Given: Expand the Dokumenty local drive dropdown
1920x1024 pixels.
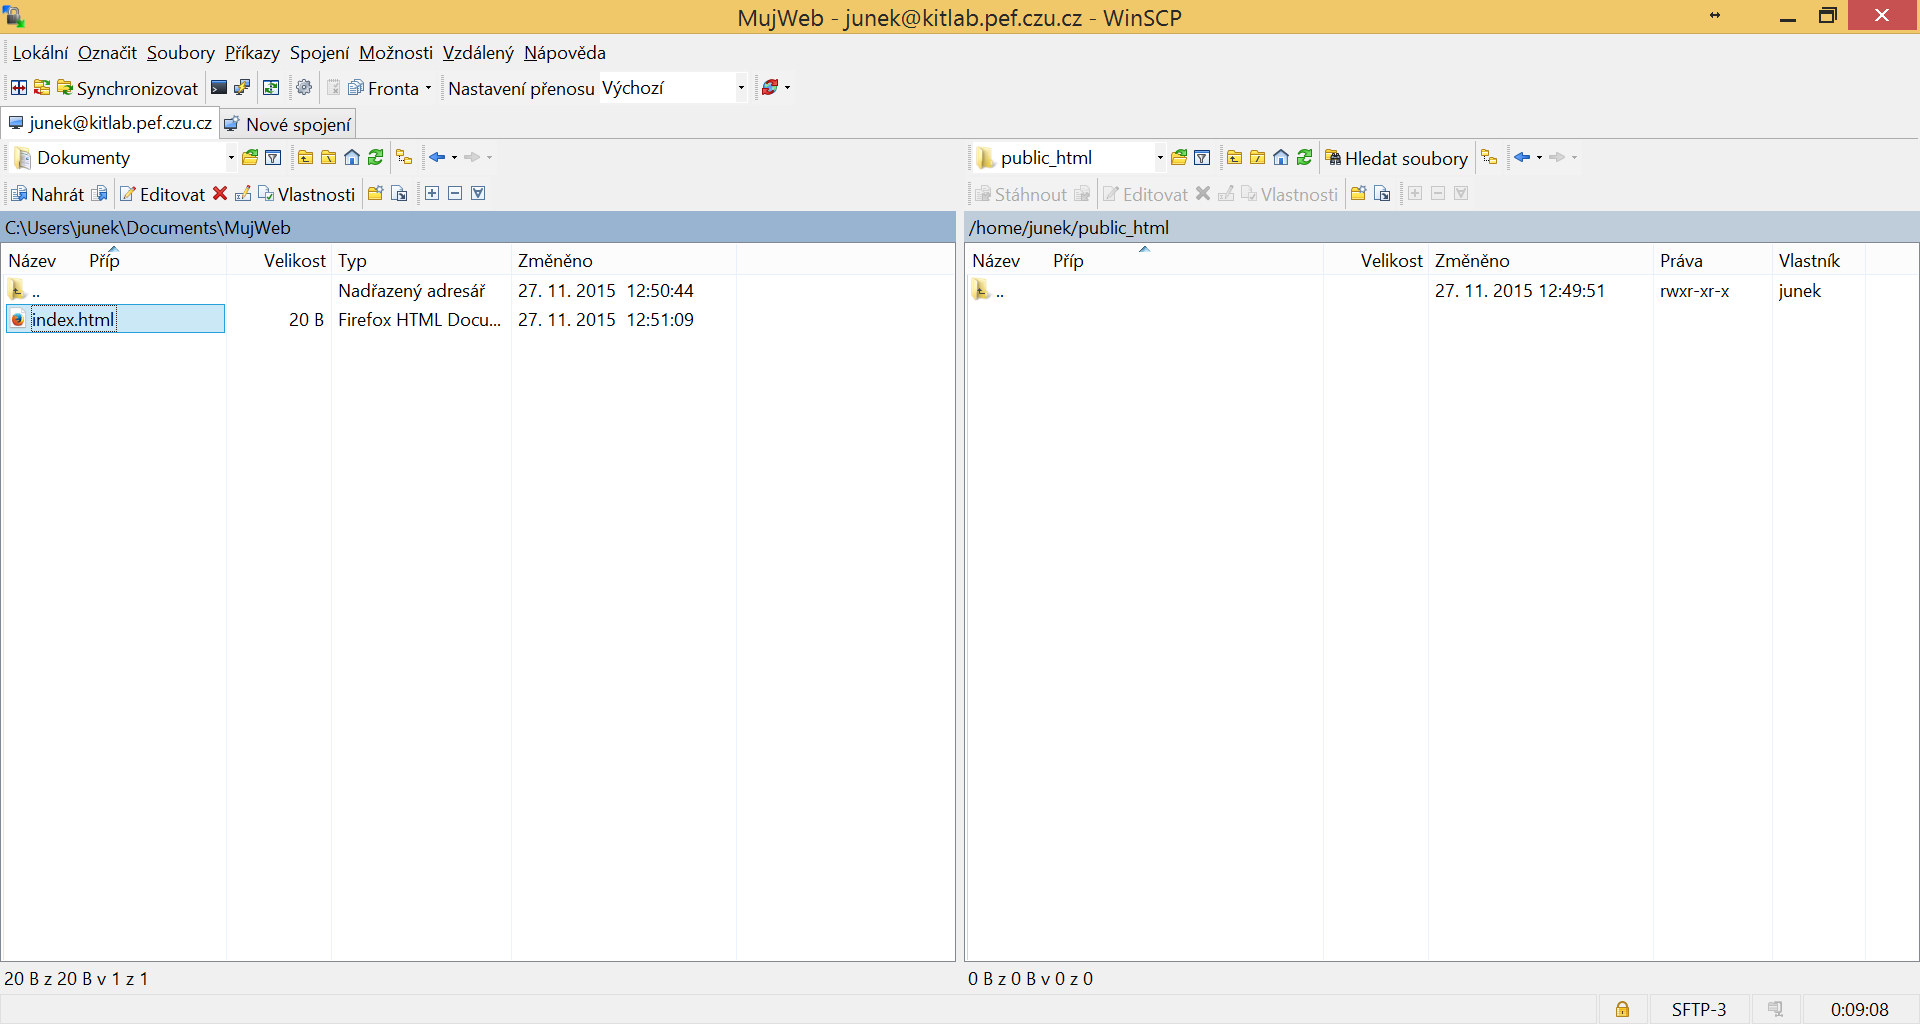Looking at the screenshot, I should pyautogui.click(x=231, y=158).
